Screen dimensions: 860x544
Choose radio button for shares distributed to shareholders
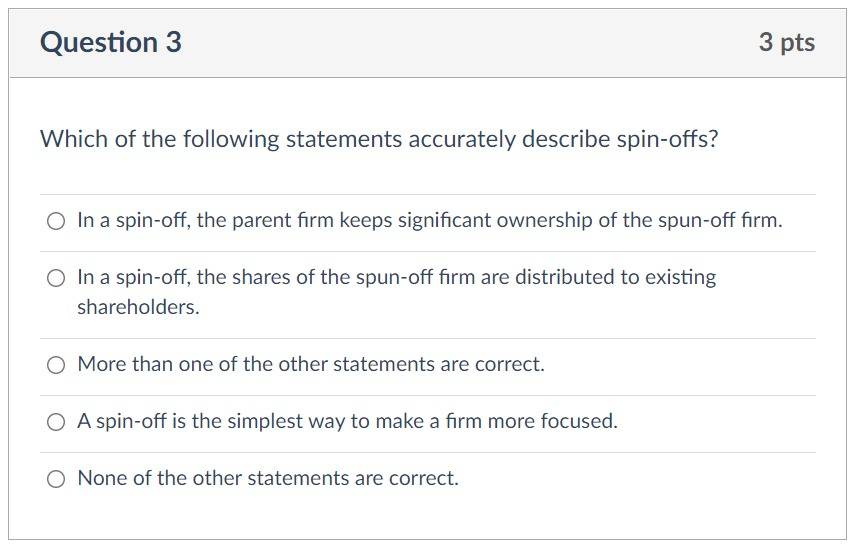pos(55,279)
